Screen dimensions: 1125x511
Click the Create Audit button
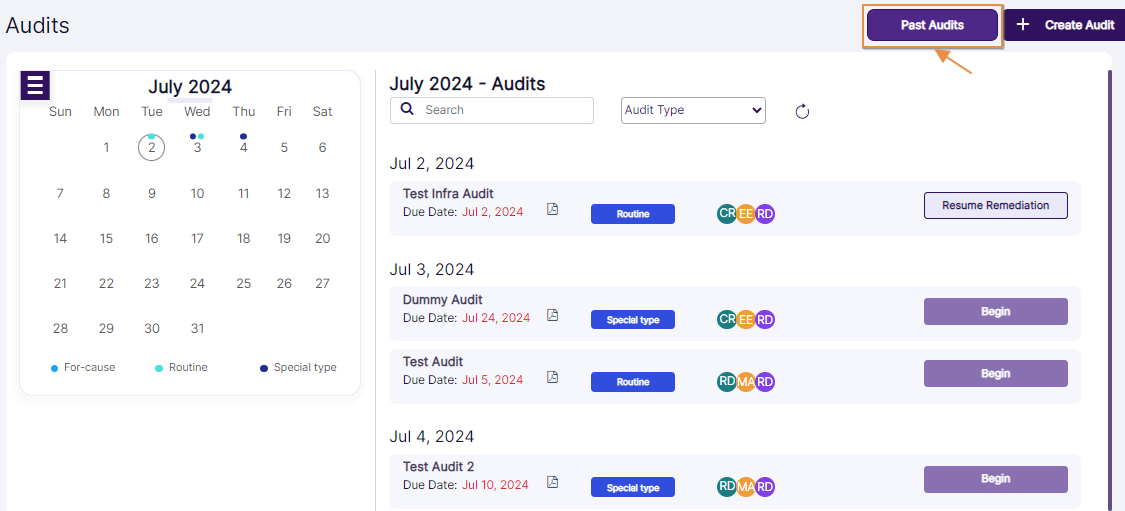pyautogui.click(x=1064, y=25)
